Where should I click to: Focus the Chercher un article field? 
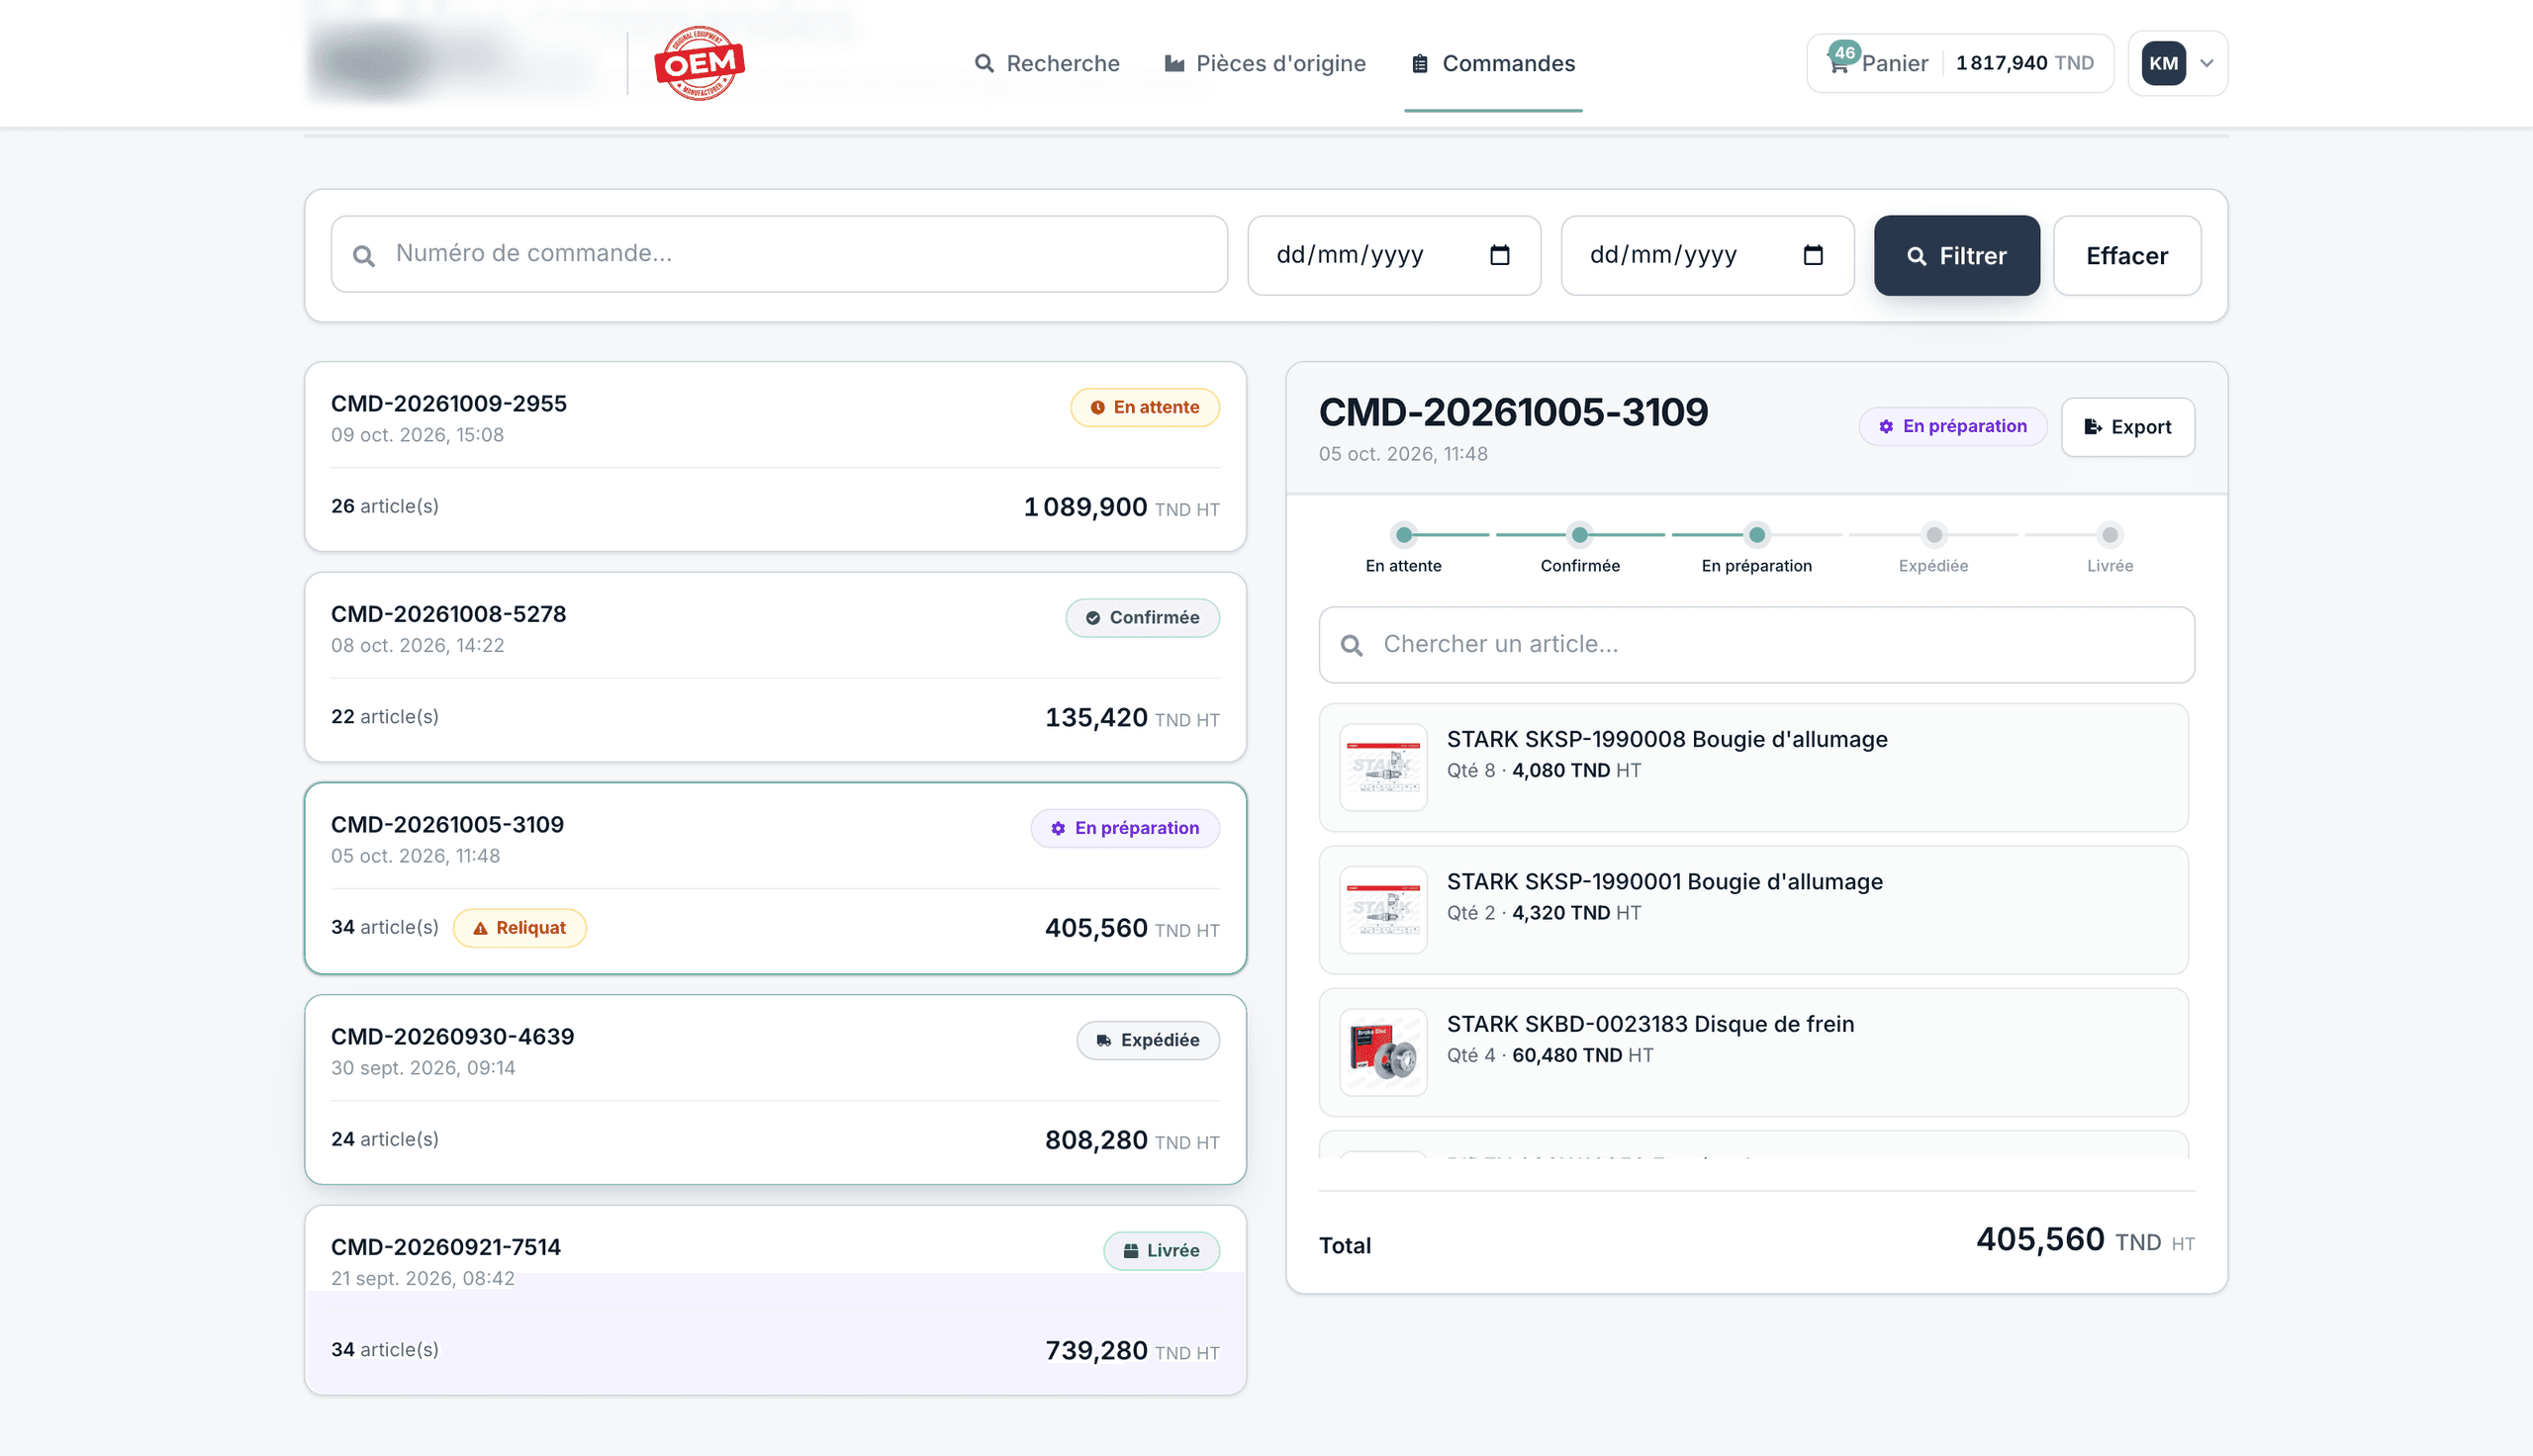coord(1756,645)
